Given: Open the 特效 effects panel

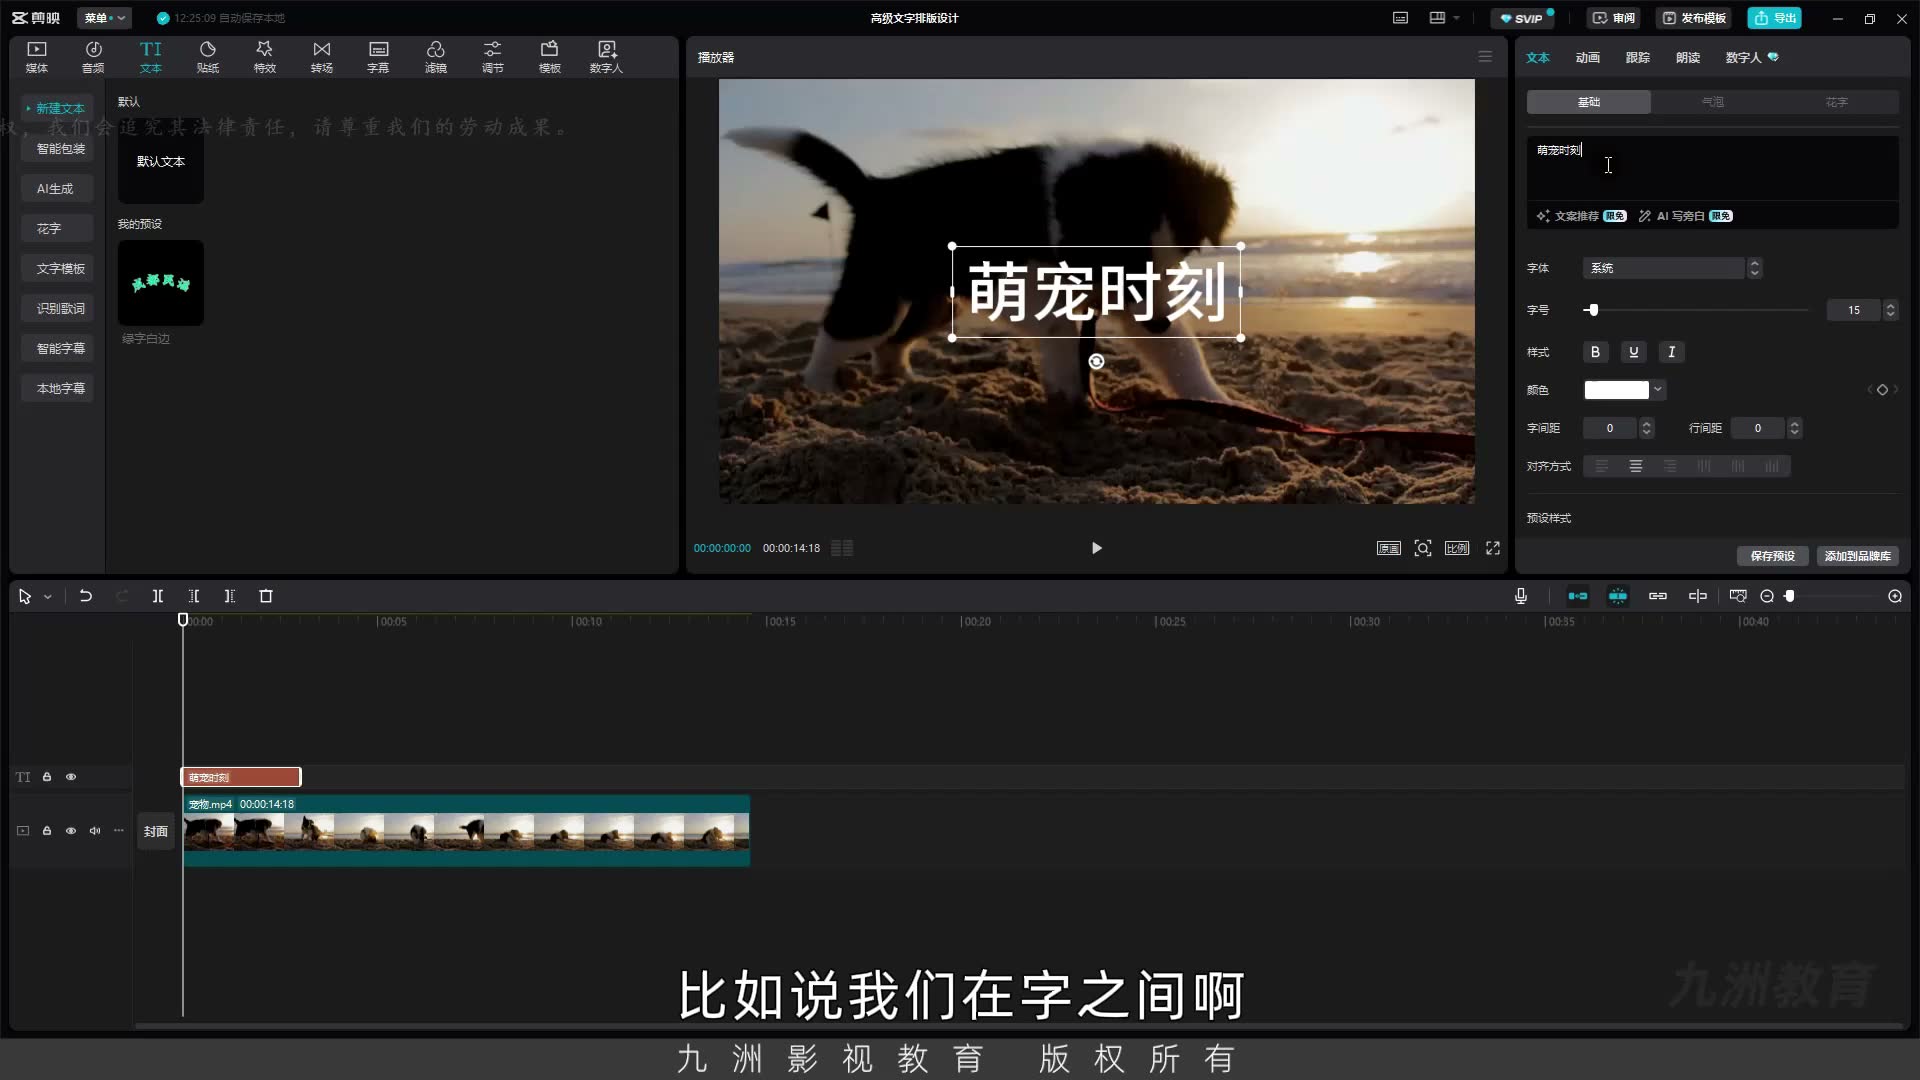Looking at the screenshot, I should coord(264,57).
